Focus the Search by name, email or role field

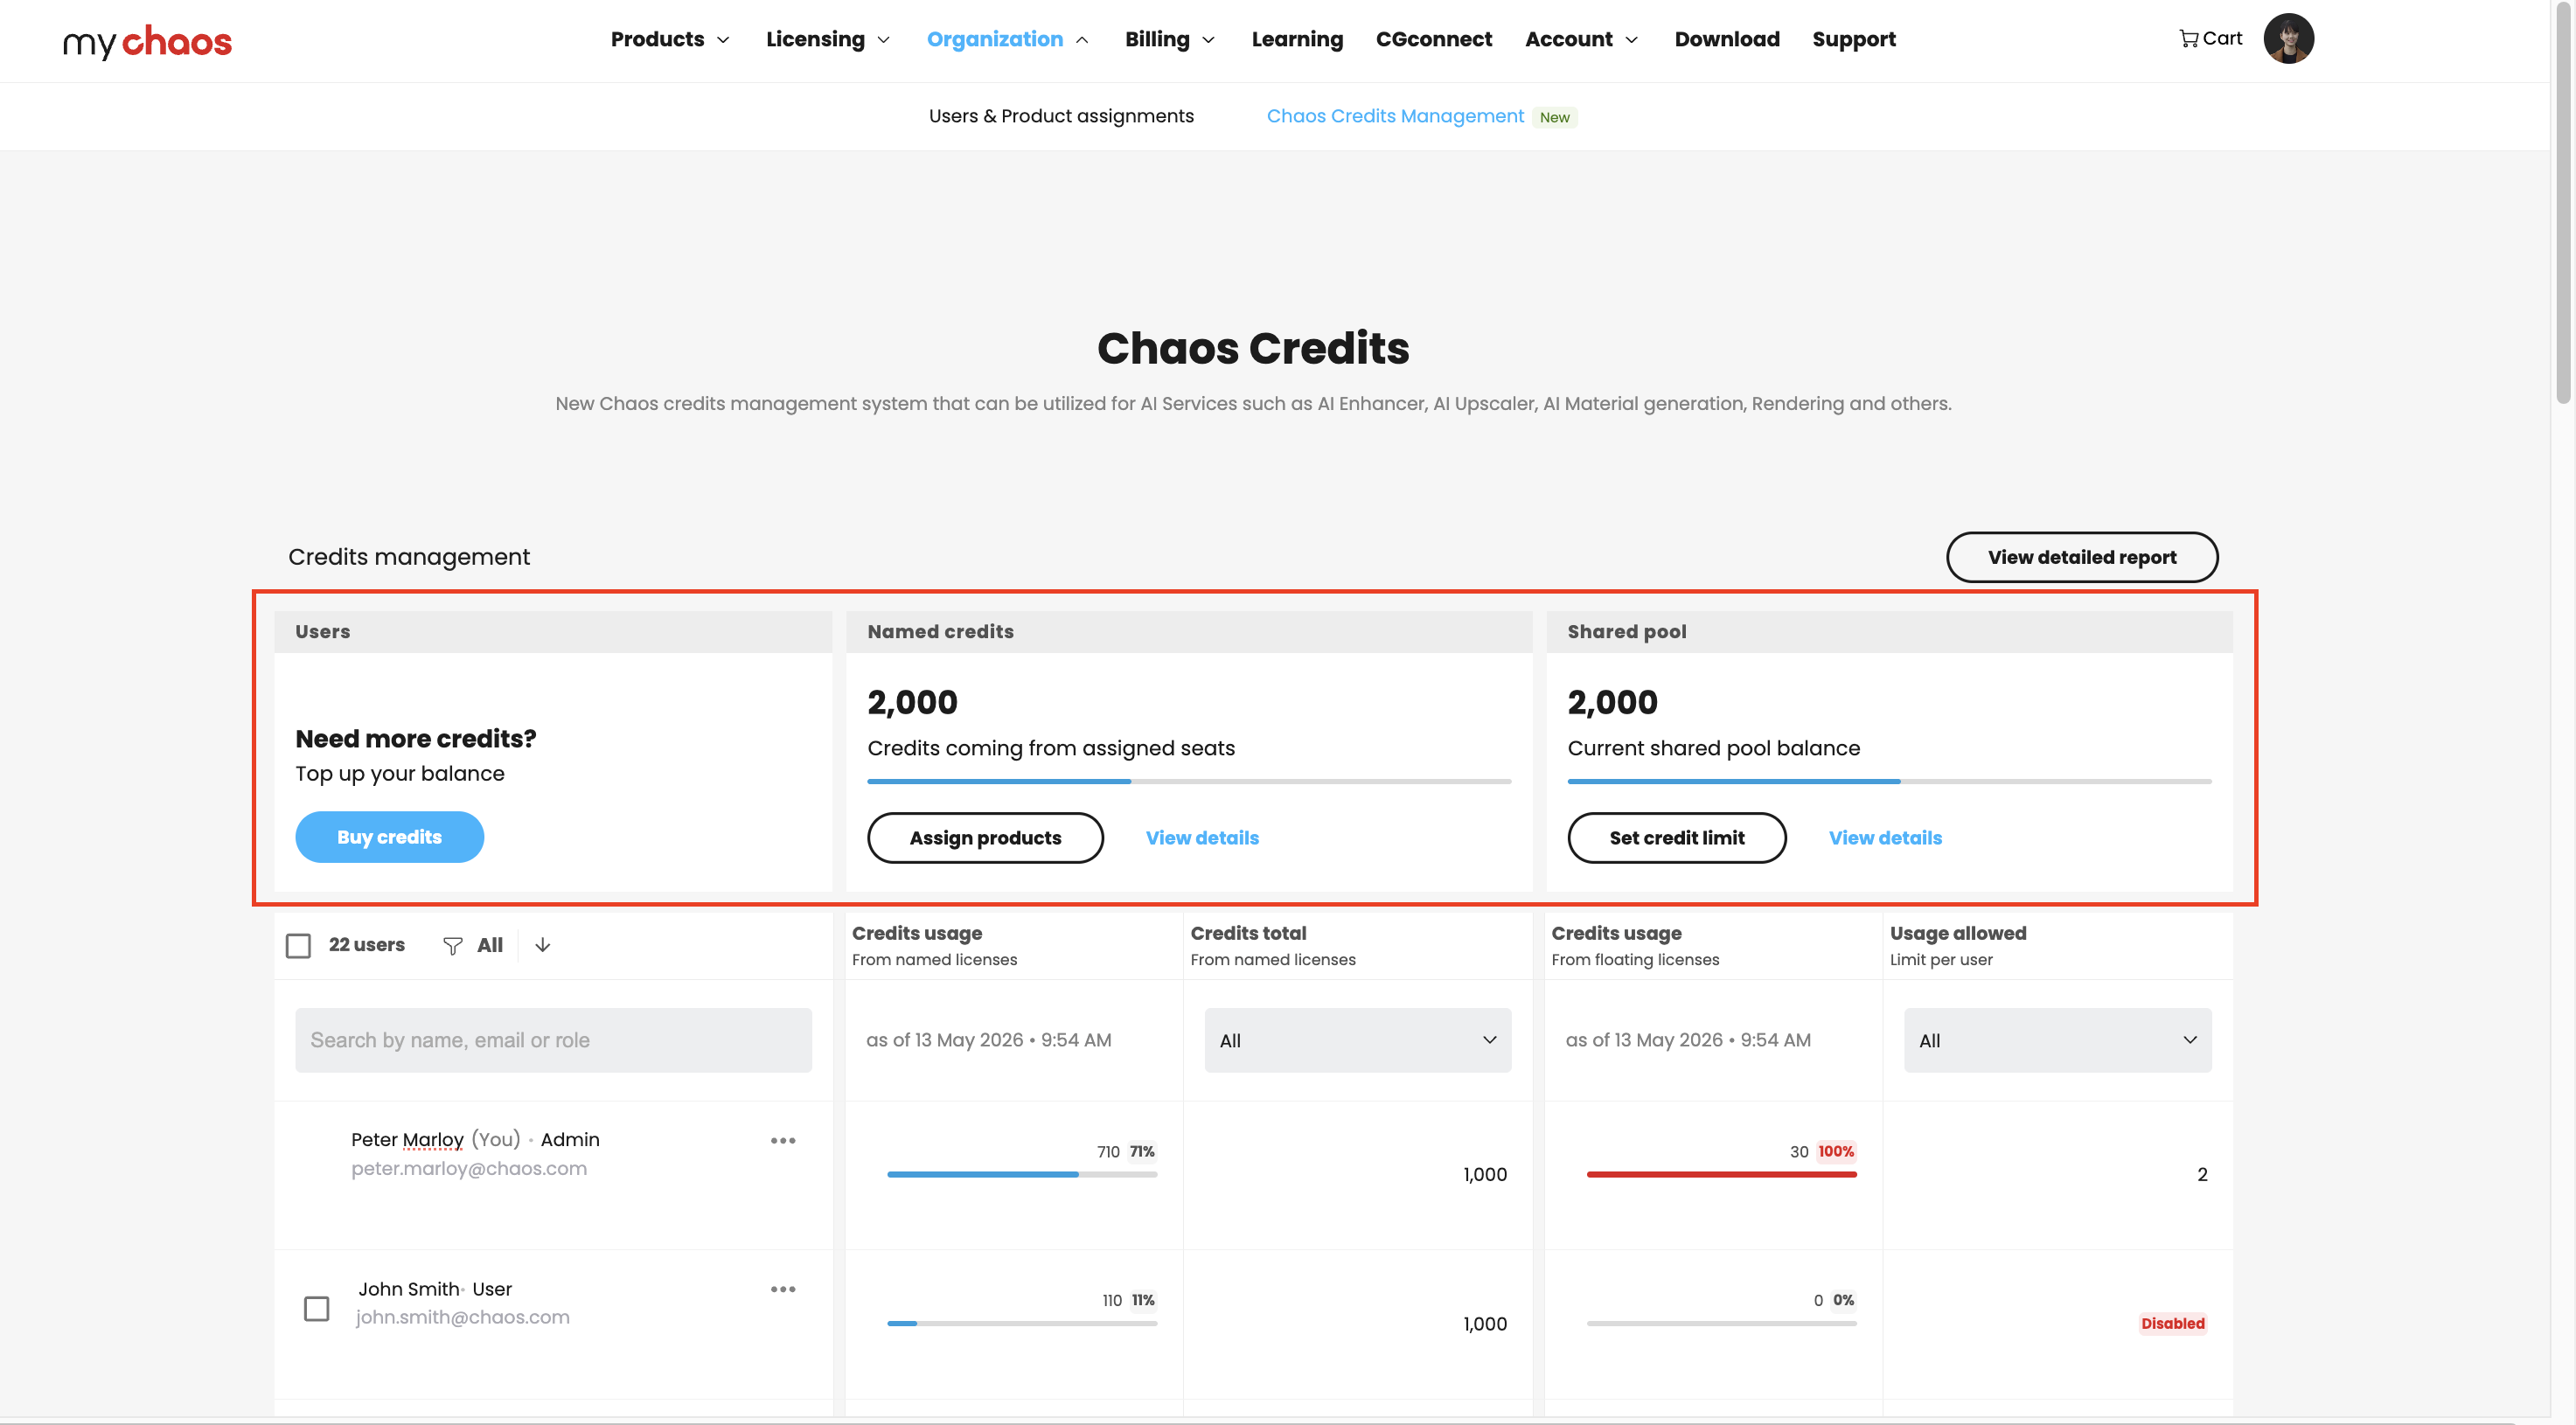553,1040
